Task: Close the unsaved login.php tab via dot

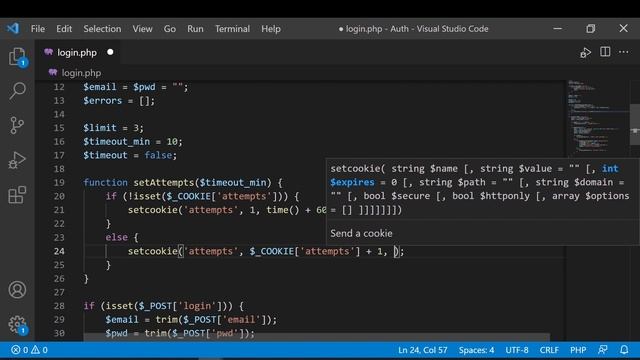Action: click(x=110, y=52)
